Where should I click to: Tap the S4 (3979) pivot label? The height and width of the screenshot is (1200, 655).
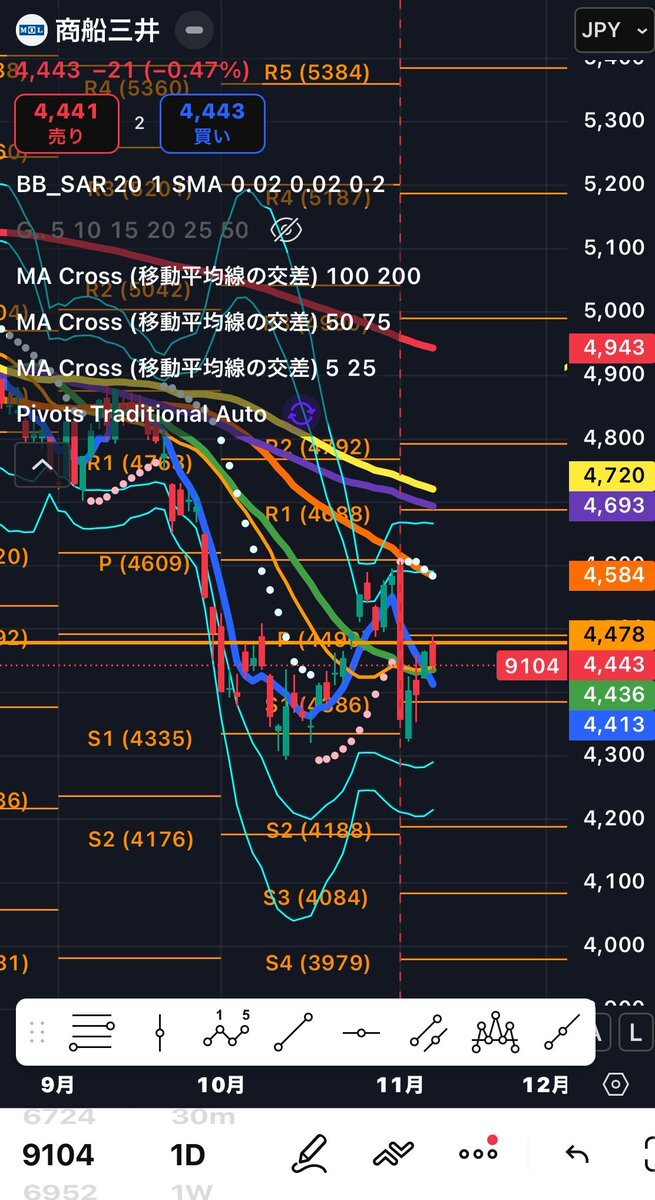click(317, 963)
